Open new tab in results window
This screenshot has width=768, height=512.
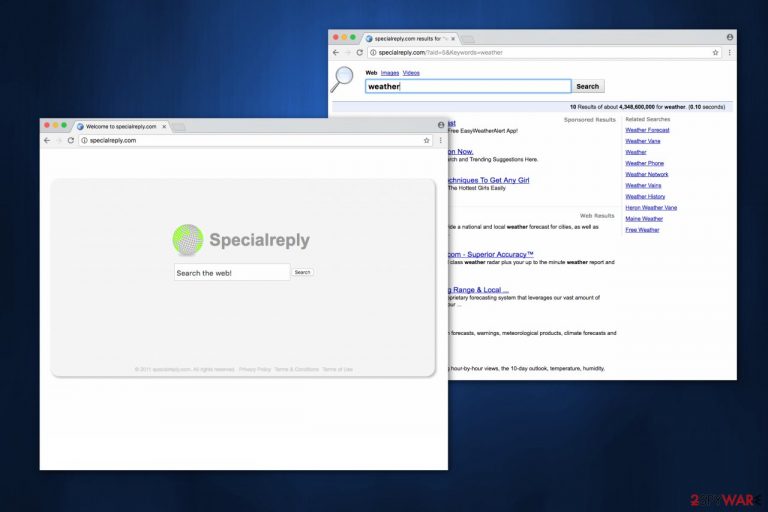click(x=468, y=39)
